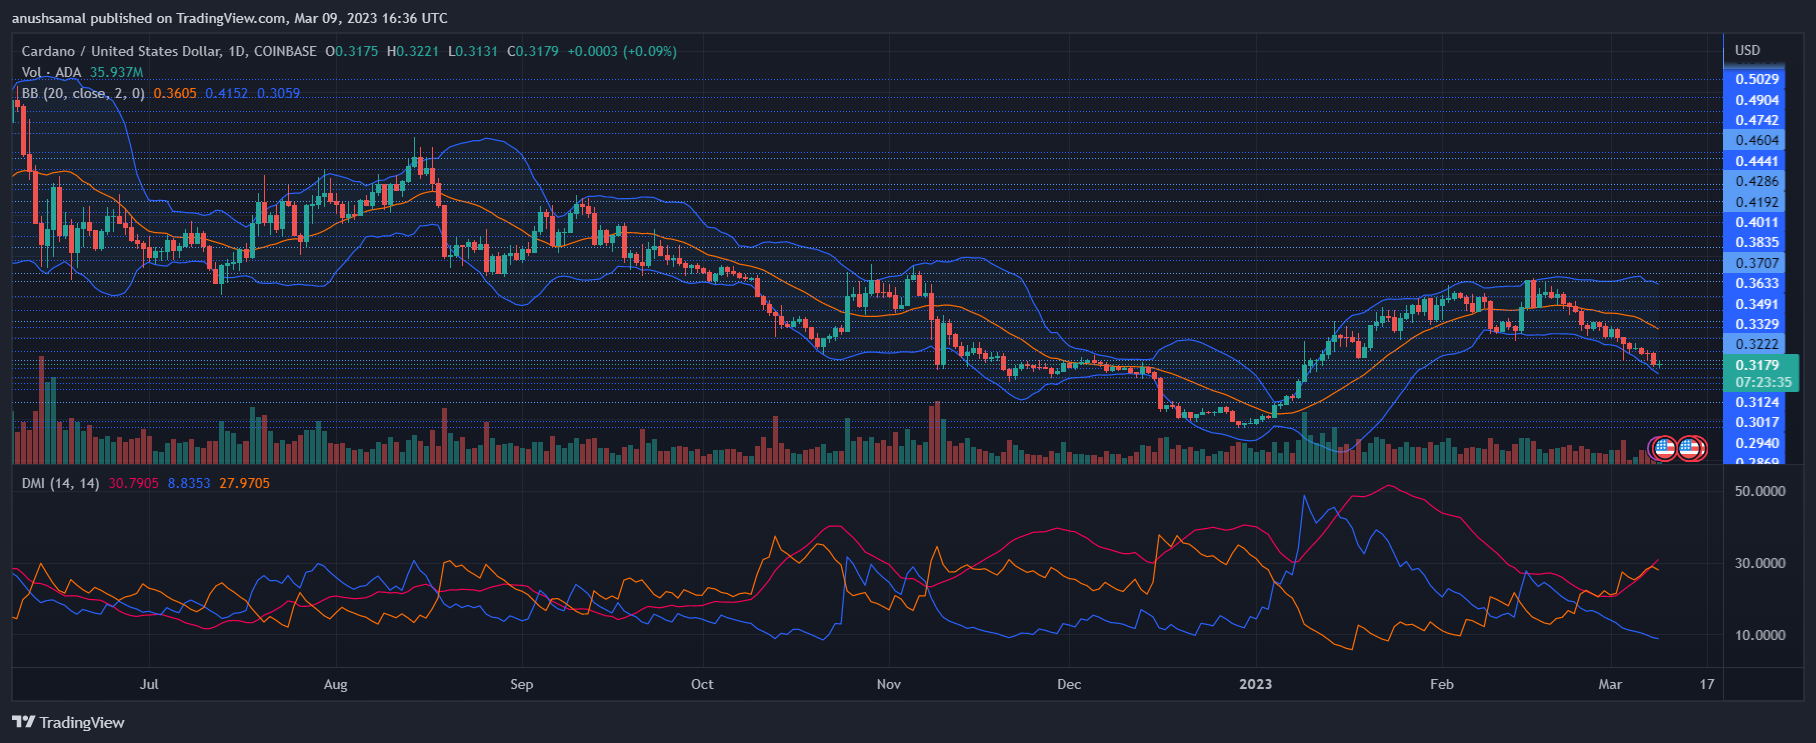This screenshot has width=1816, height=743.
Task: Click the Aug label on the time axis
Action: click(336, 684)
